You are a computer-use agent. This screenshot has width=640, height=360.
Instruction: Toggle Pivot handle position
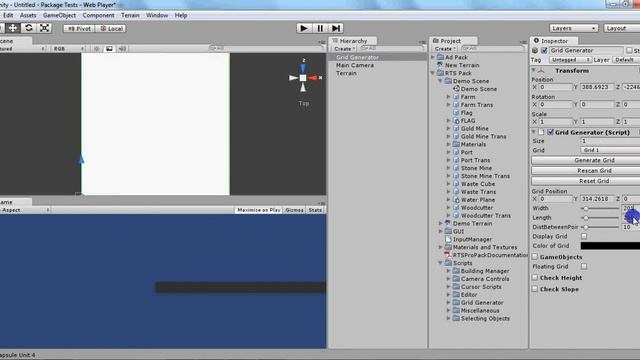click(79, 29)
